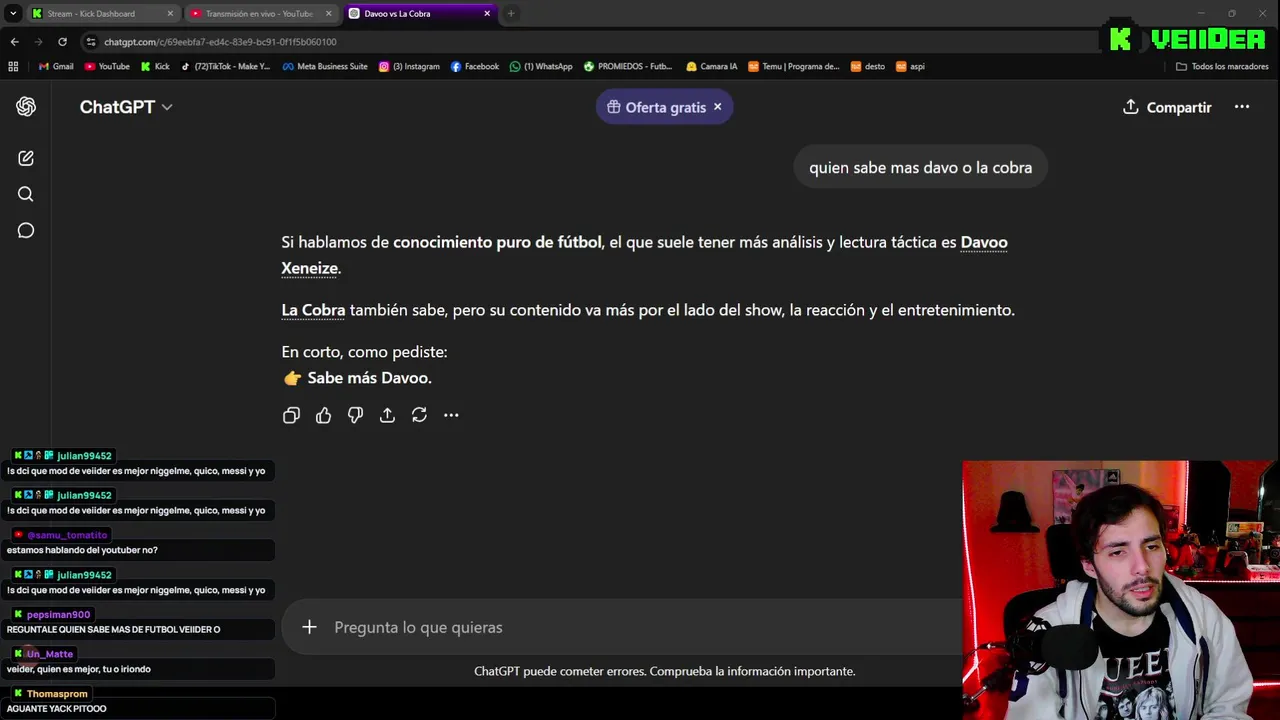Switch to Stream - Kick Dashboard tab
Screen dimensions: 1280x720
pyautogui.click(x=92, y=13)
